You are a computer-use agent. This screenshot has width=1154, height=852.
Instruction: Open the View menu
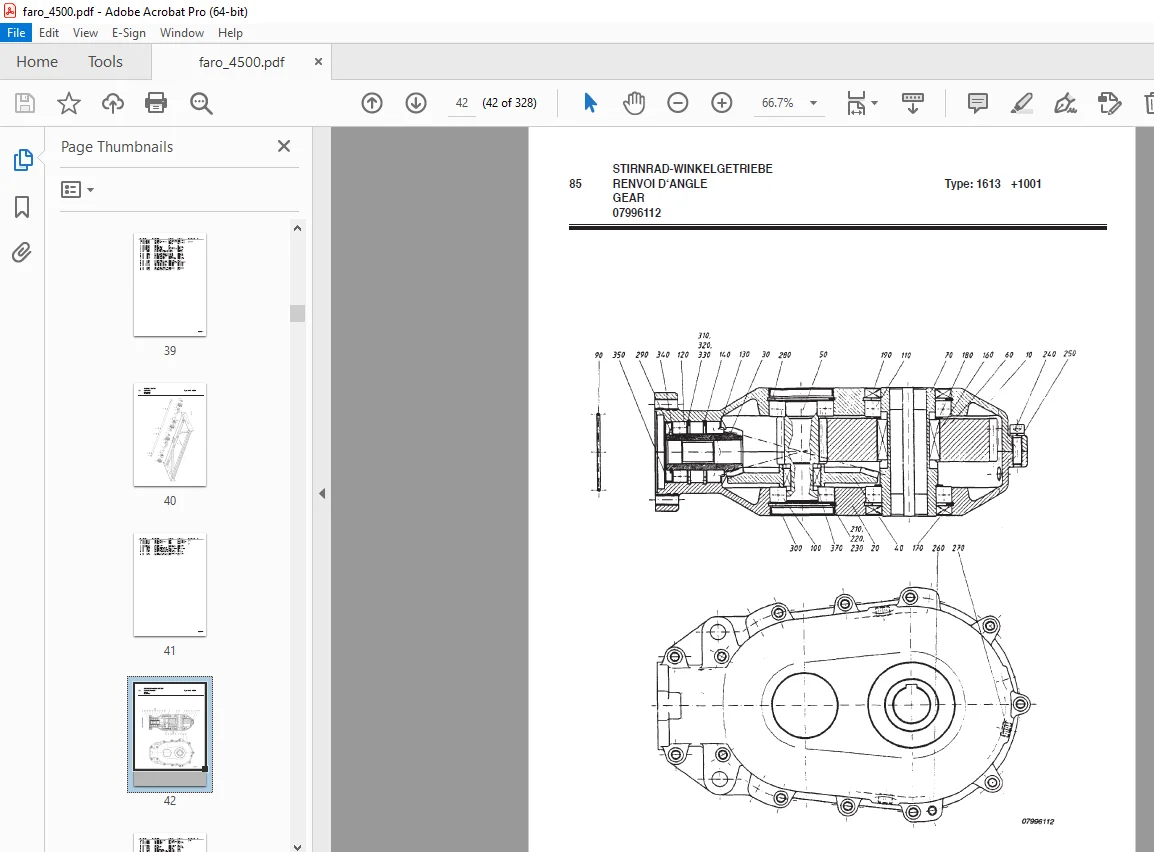(x=85, y=32)
